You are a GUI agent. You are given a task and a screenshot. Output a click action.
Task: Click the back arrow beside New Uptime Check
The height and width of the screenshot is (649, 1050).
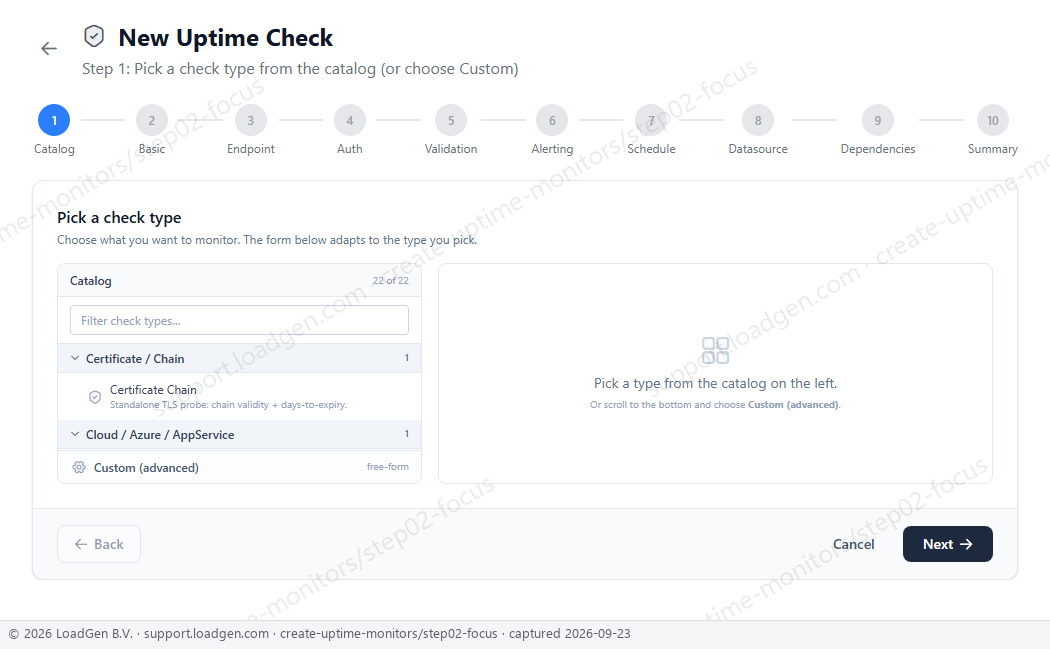click(x=49, y=48)
